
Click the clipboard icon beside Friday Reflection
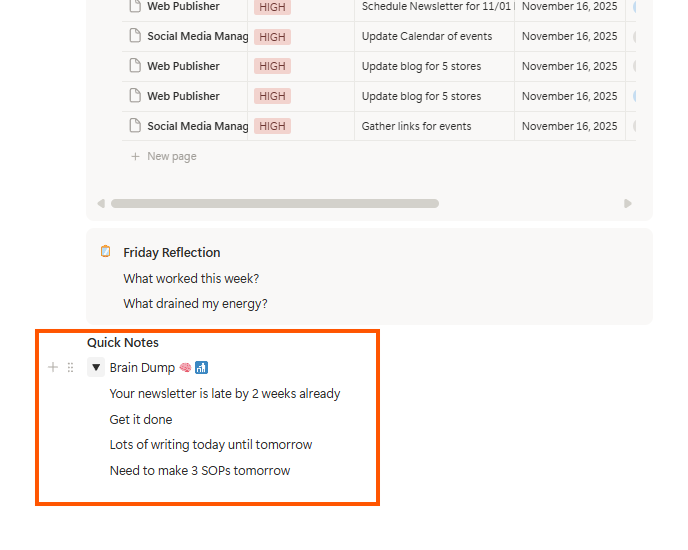(106, 252)
